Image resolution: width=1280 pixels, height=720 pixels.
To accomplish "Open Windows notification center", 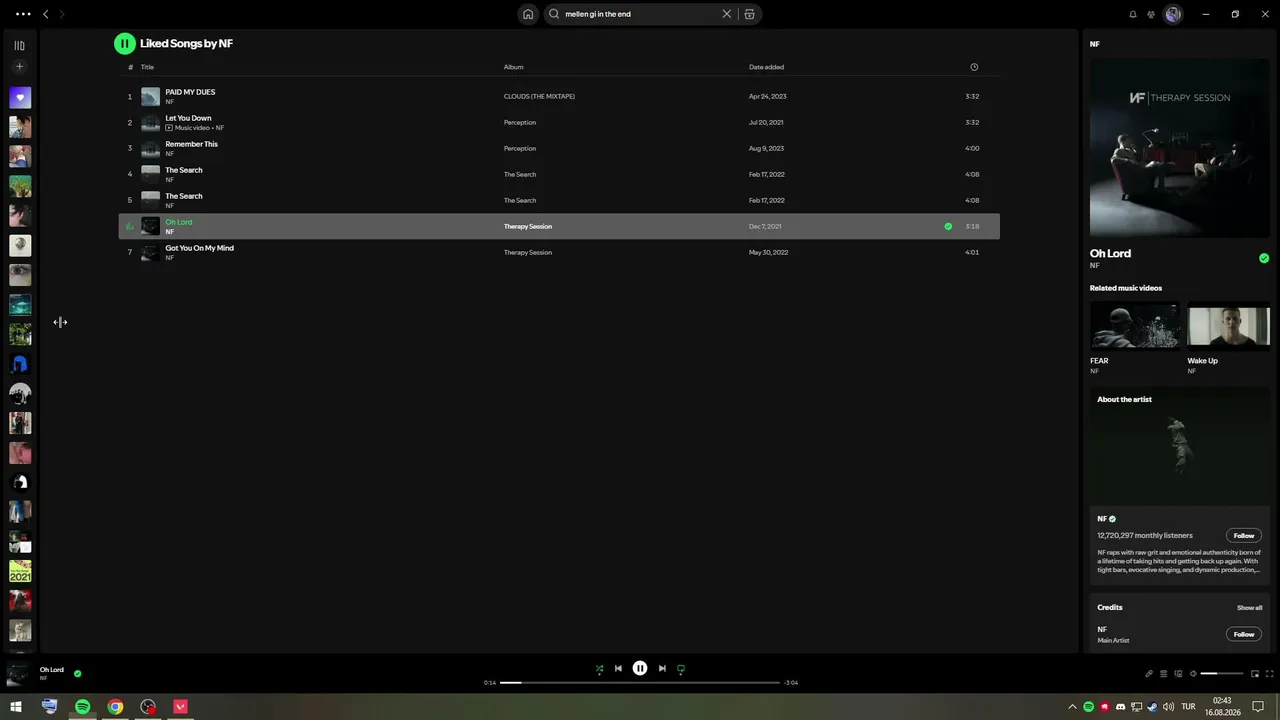I will (x=1258, y=707).
